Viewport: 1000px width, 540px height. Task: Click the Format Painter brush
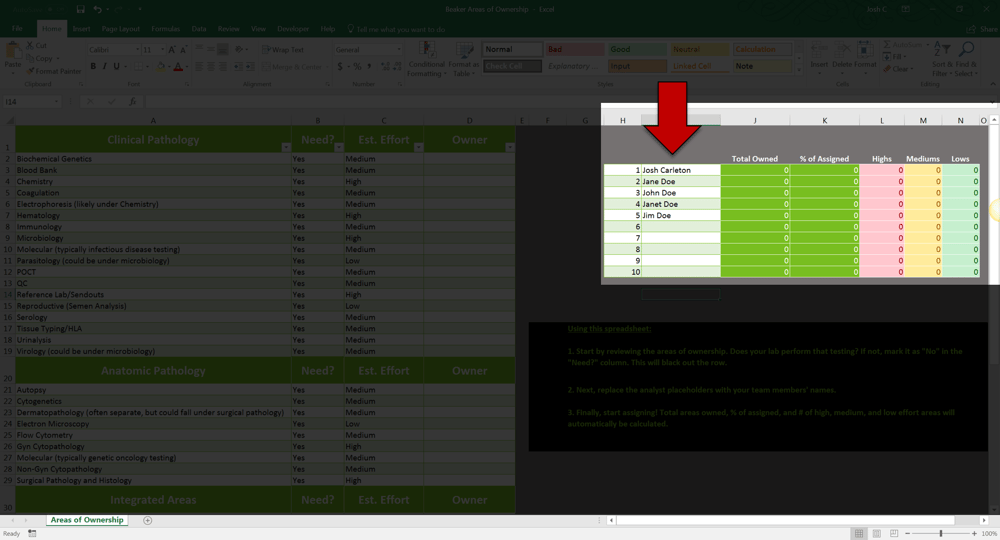(30, 71)
